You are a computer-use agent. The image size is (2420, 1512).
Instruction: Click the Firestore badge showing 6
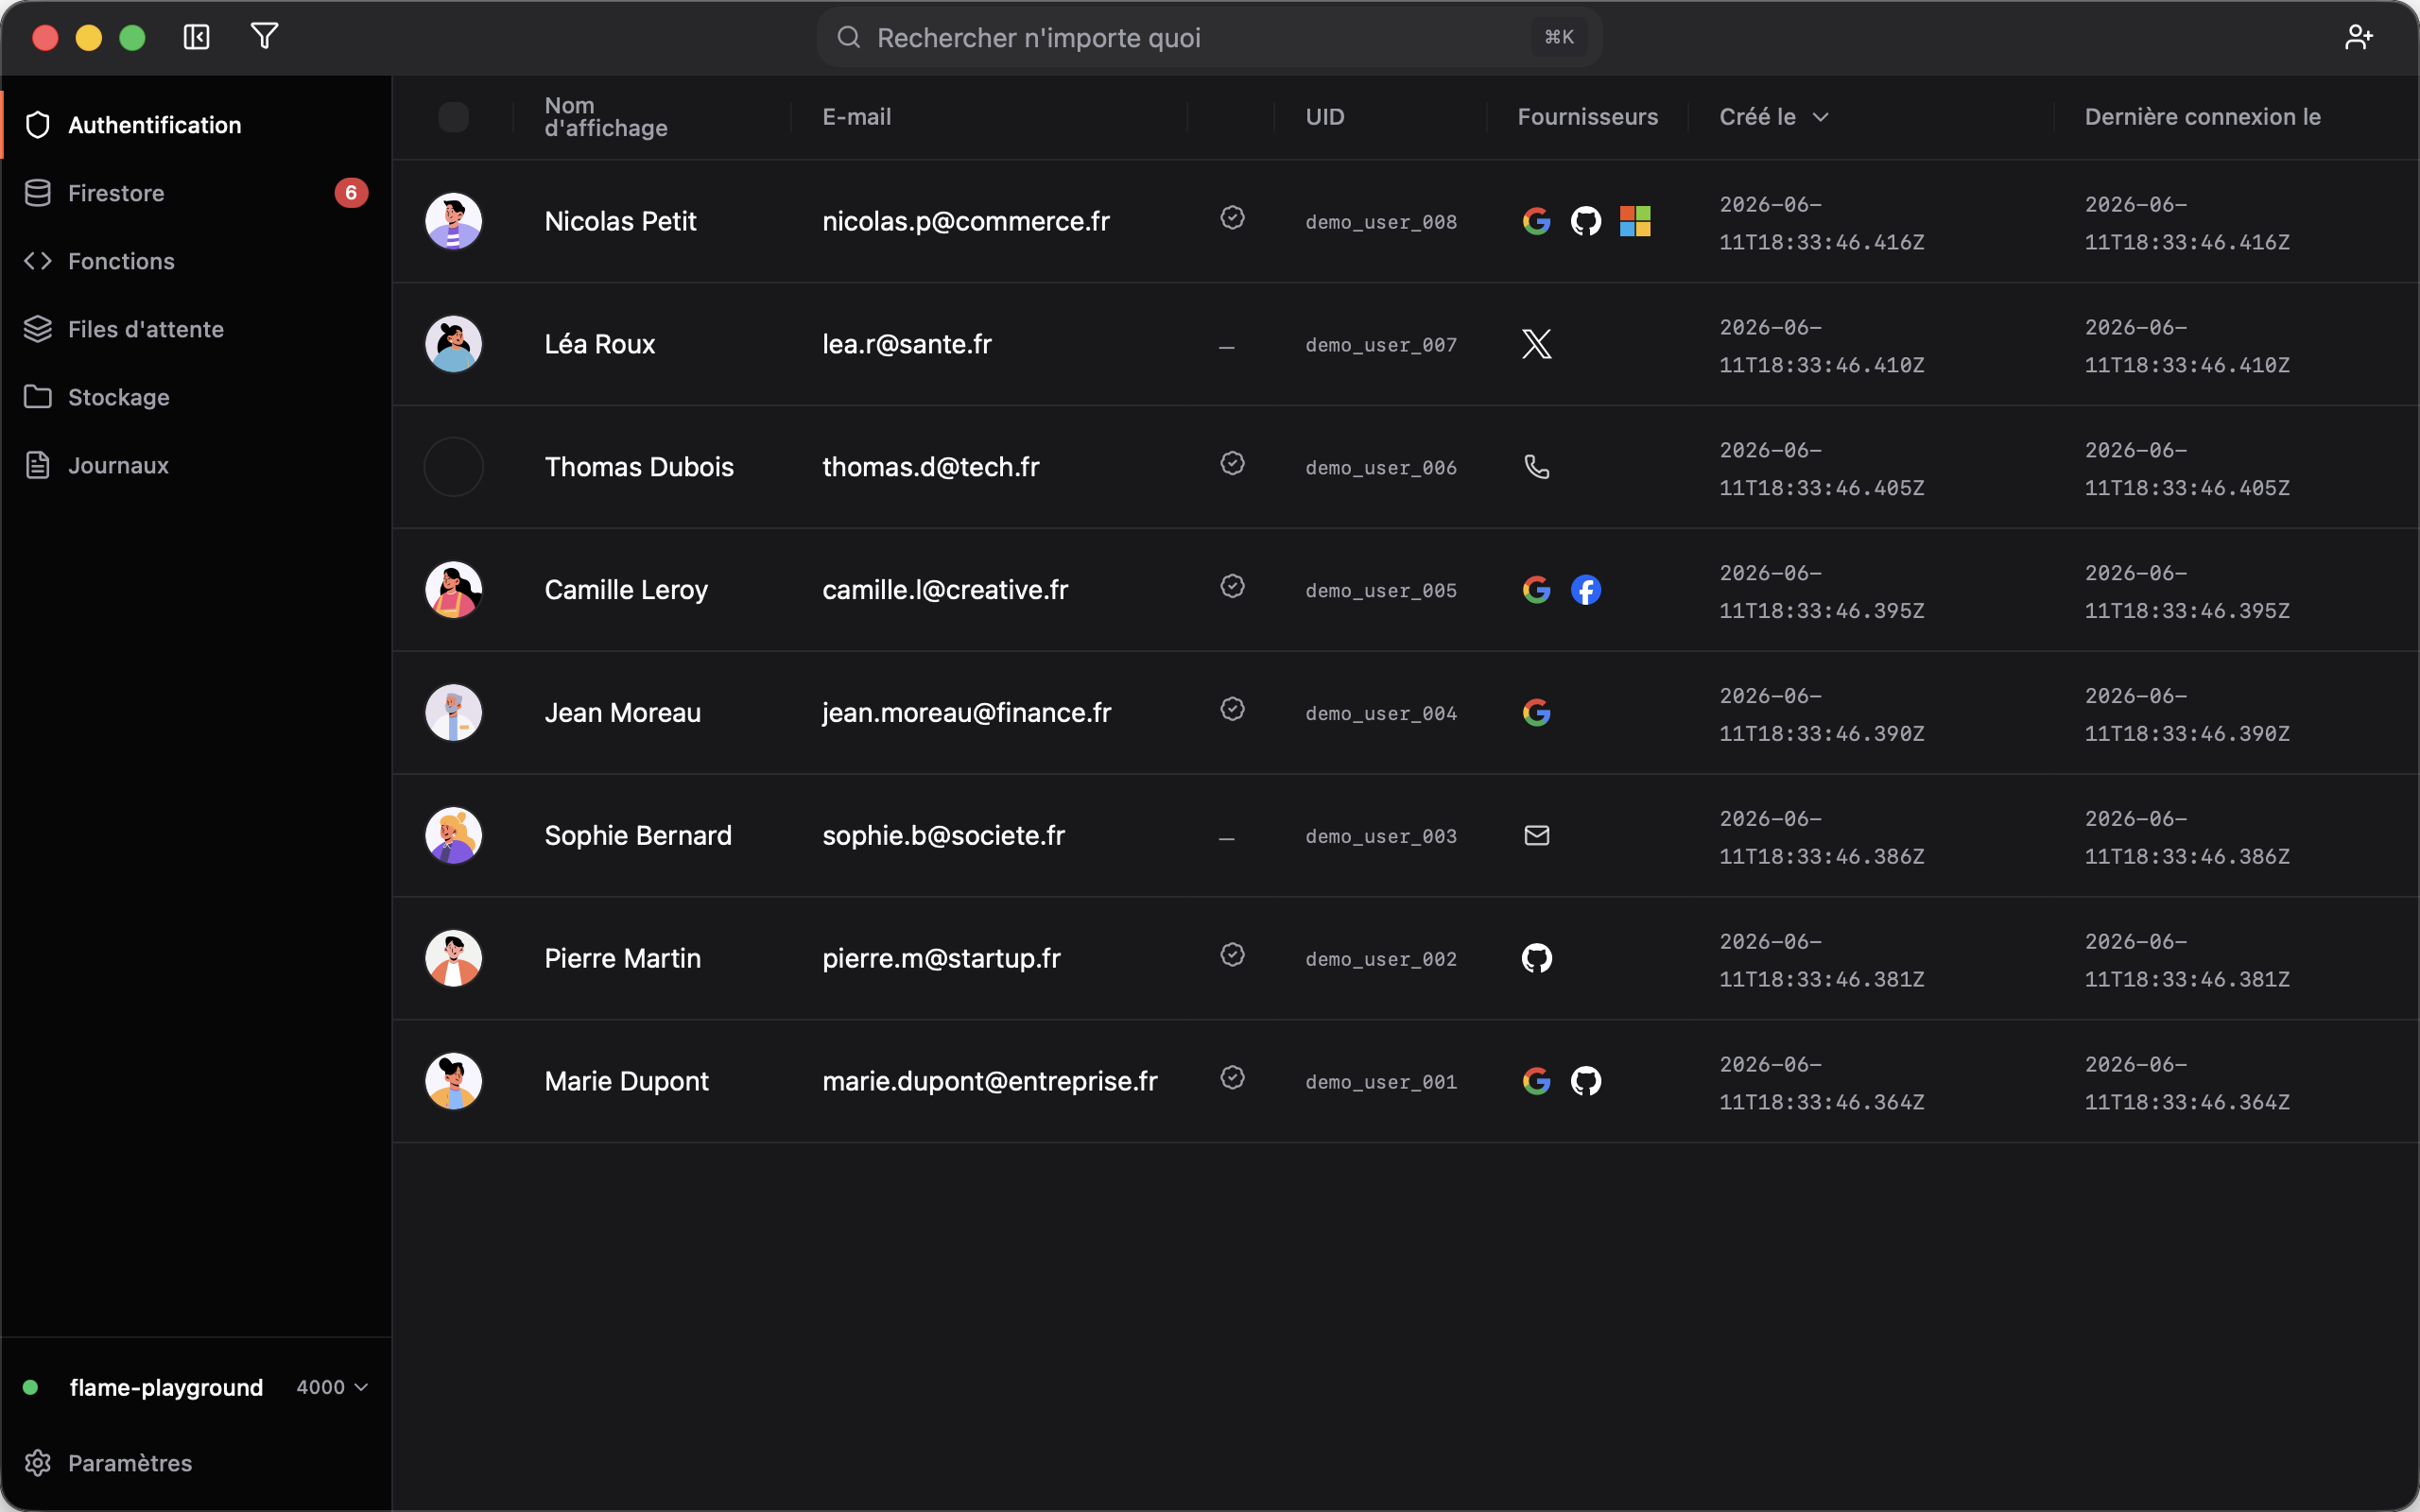tap(351, 193)
